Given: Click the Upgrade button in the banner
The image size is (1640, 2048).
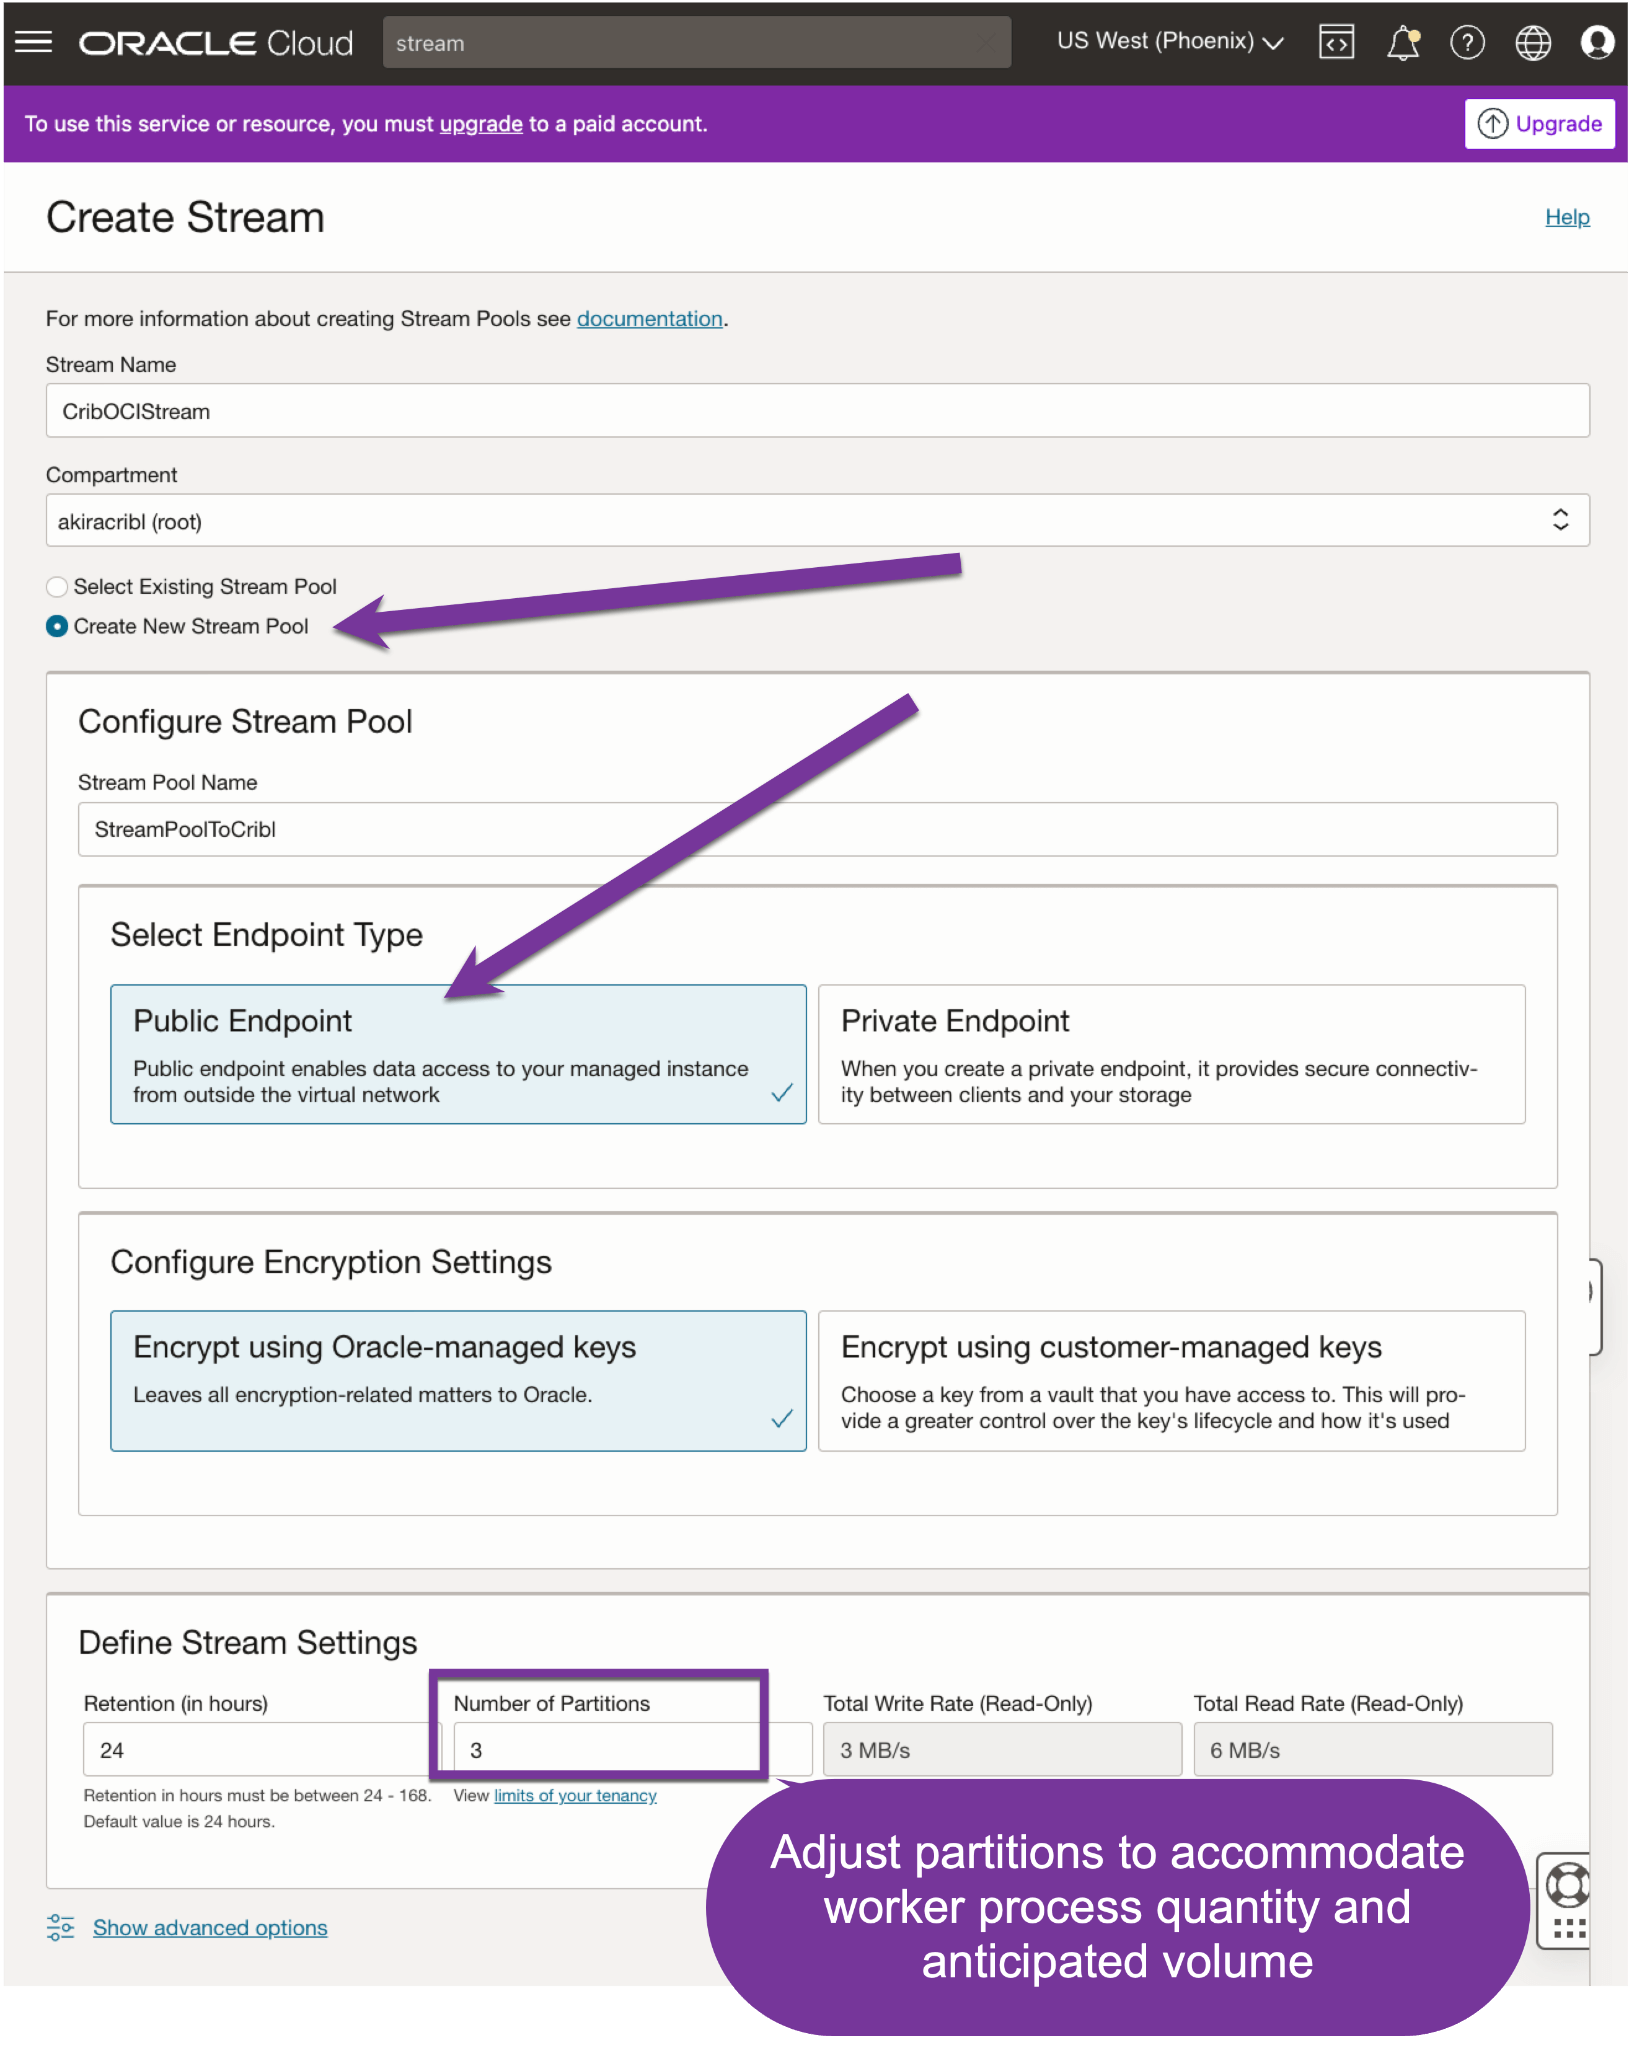Looking at the screenshot, I should (x=1539, y=124).
